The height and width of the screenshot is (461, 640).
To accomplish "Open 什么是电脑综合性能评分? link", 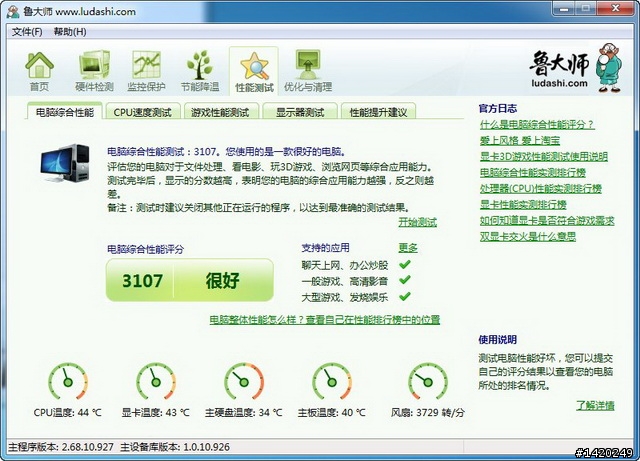I will 537,125.
